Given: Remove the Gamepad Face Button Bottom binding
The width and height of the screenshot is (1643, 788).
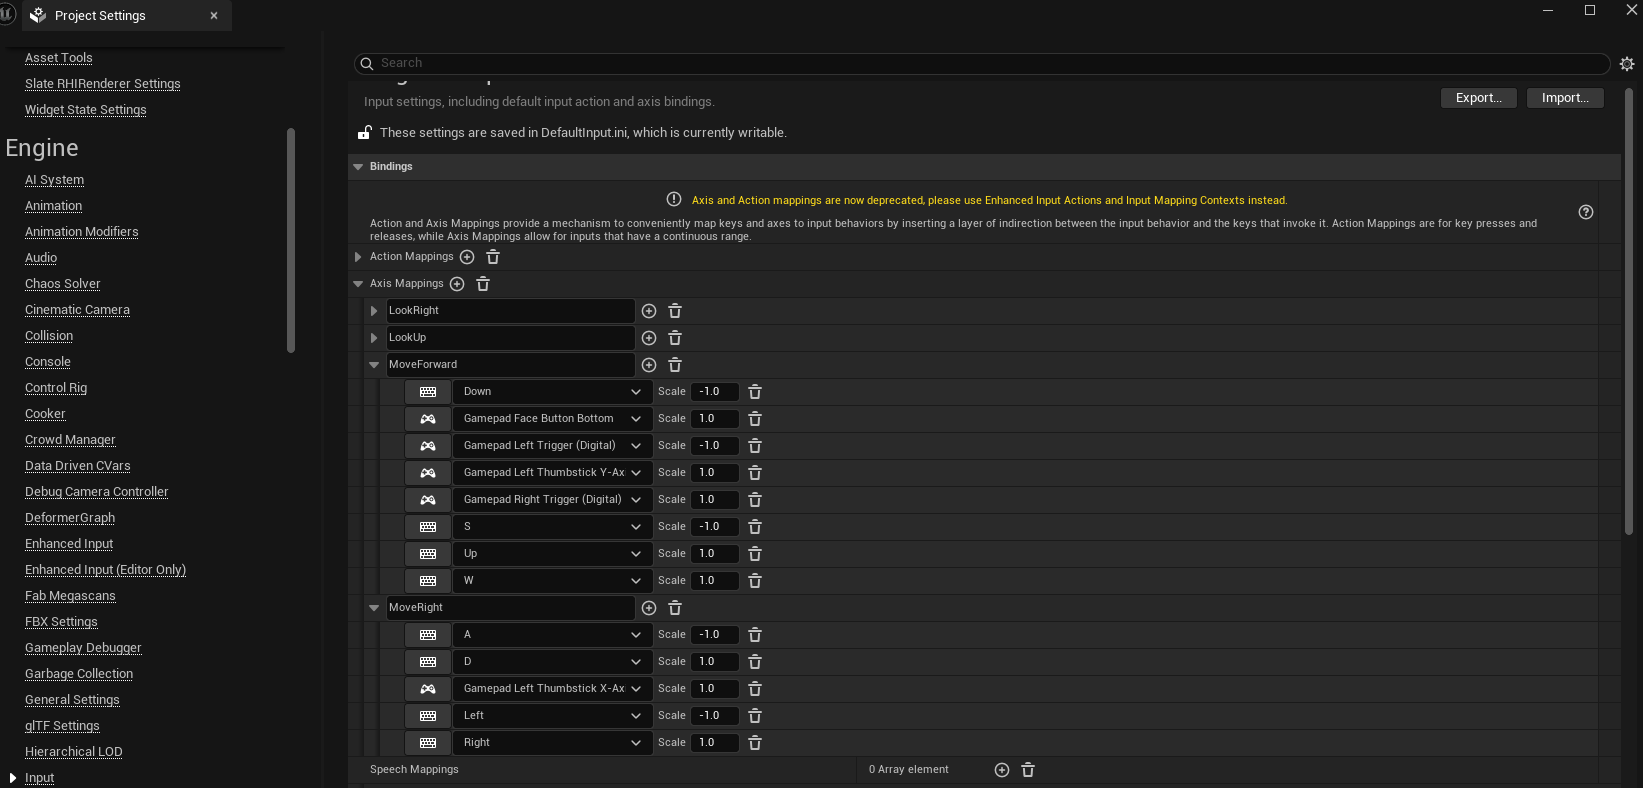Looking at the screenshot, I should coord(755,419).
